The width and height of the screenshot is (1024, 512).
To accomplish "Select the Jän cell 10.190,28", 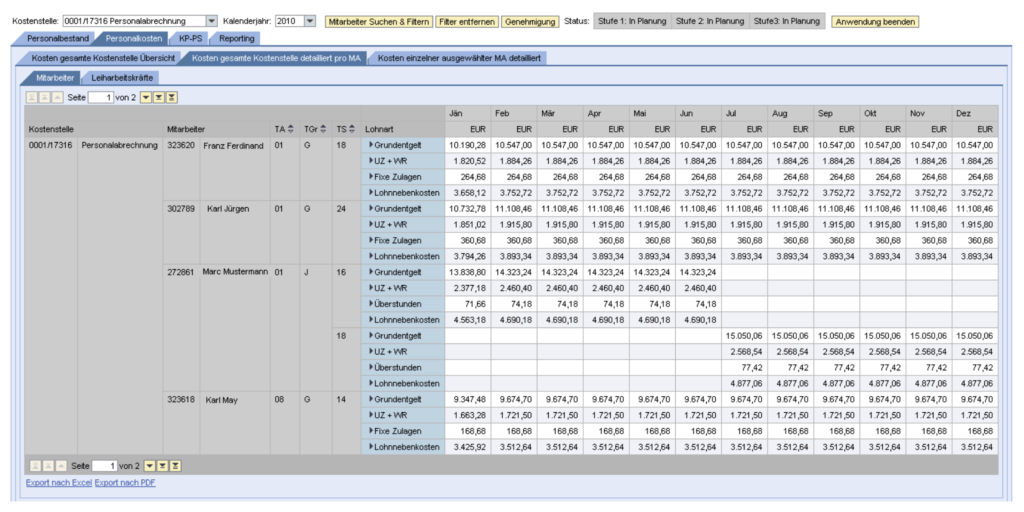I will pyautogui.click(x=468, y=145).
